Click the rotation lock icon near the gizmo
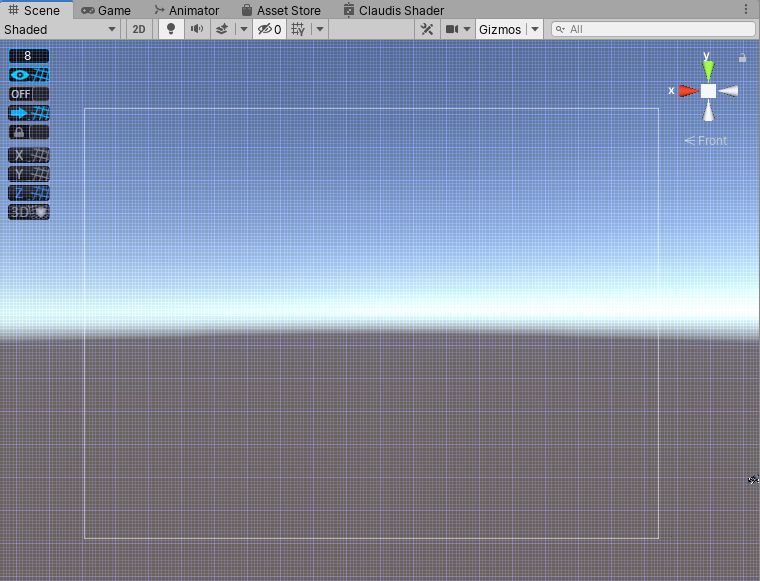760x581 pixels. pyautogui.click(x=742, y=58)
